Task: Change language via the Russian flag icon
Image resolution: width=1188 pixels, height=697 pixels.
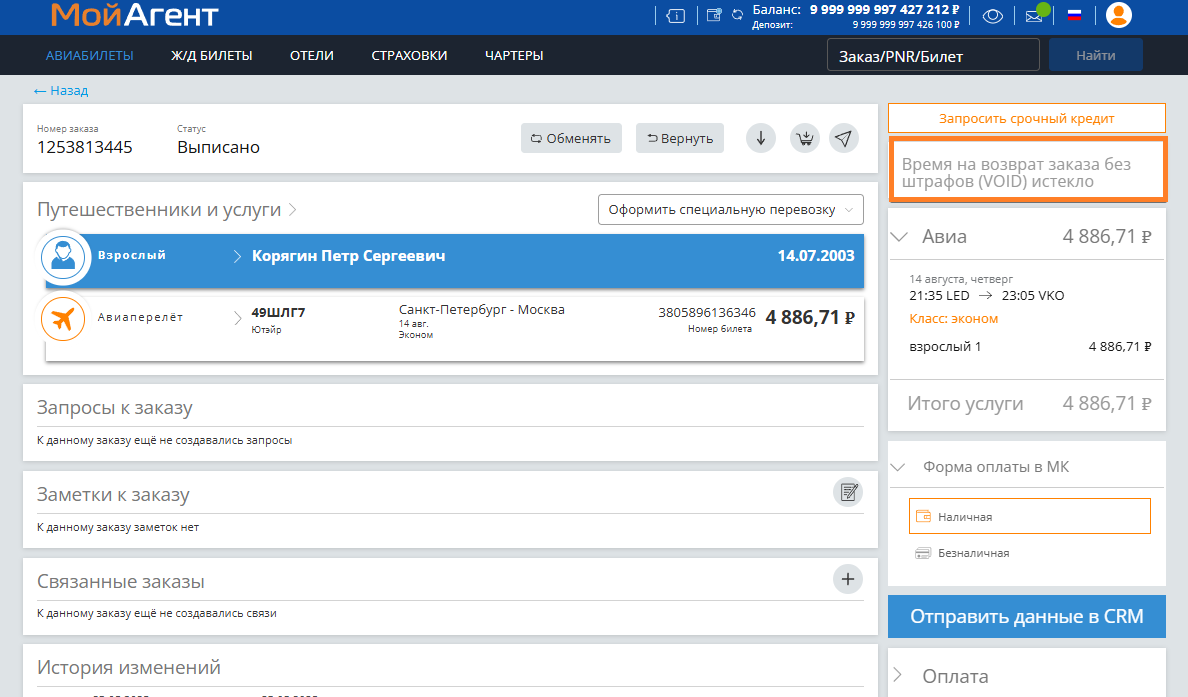Action: (1074, 14)
